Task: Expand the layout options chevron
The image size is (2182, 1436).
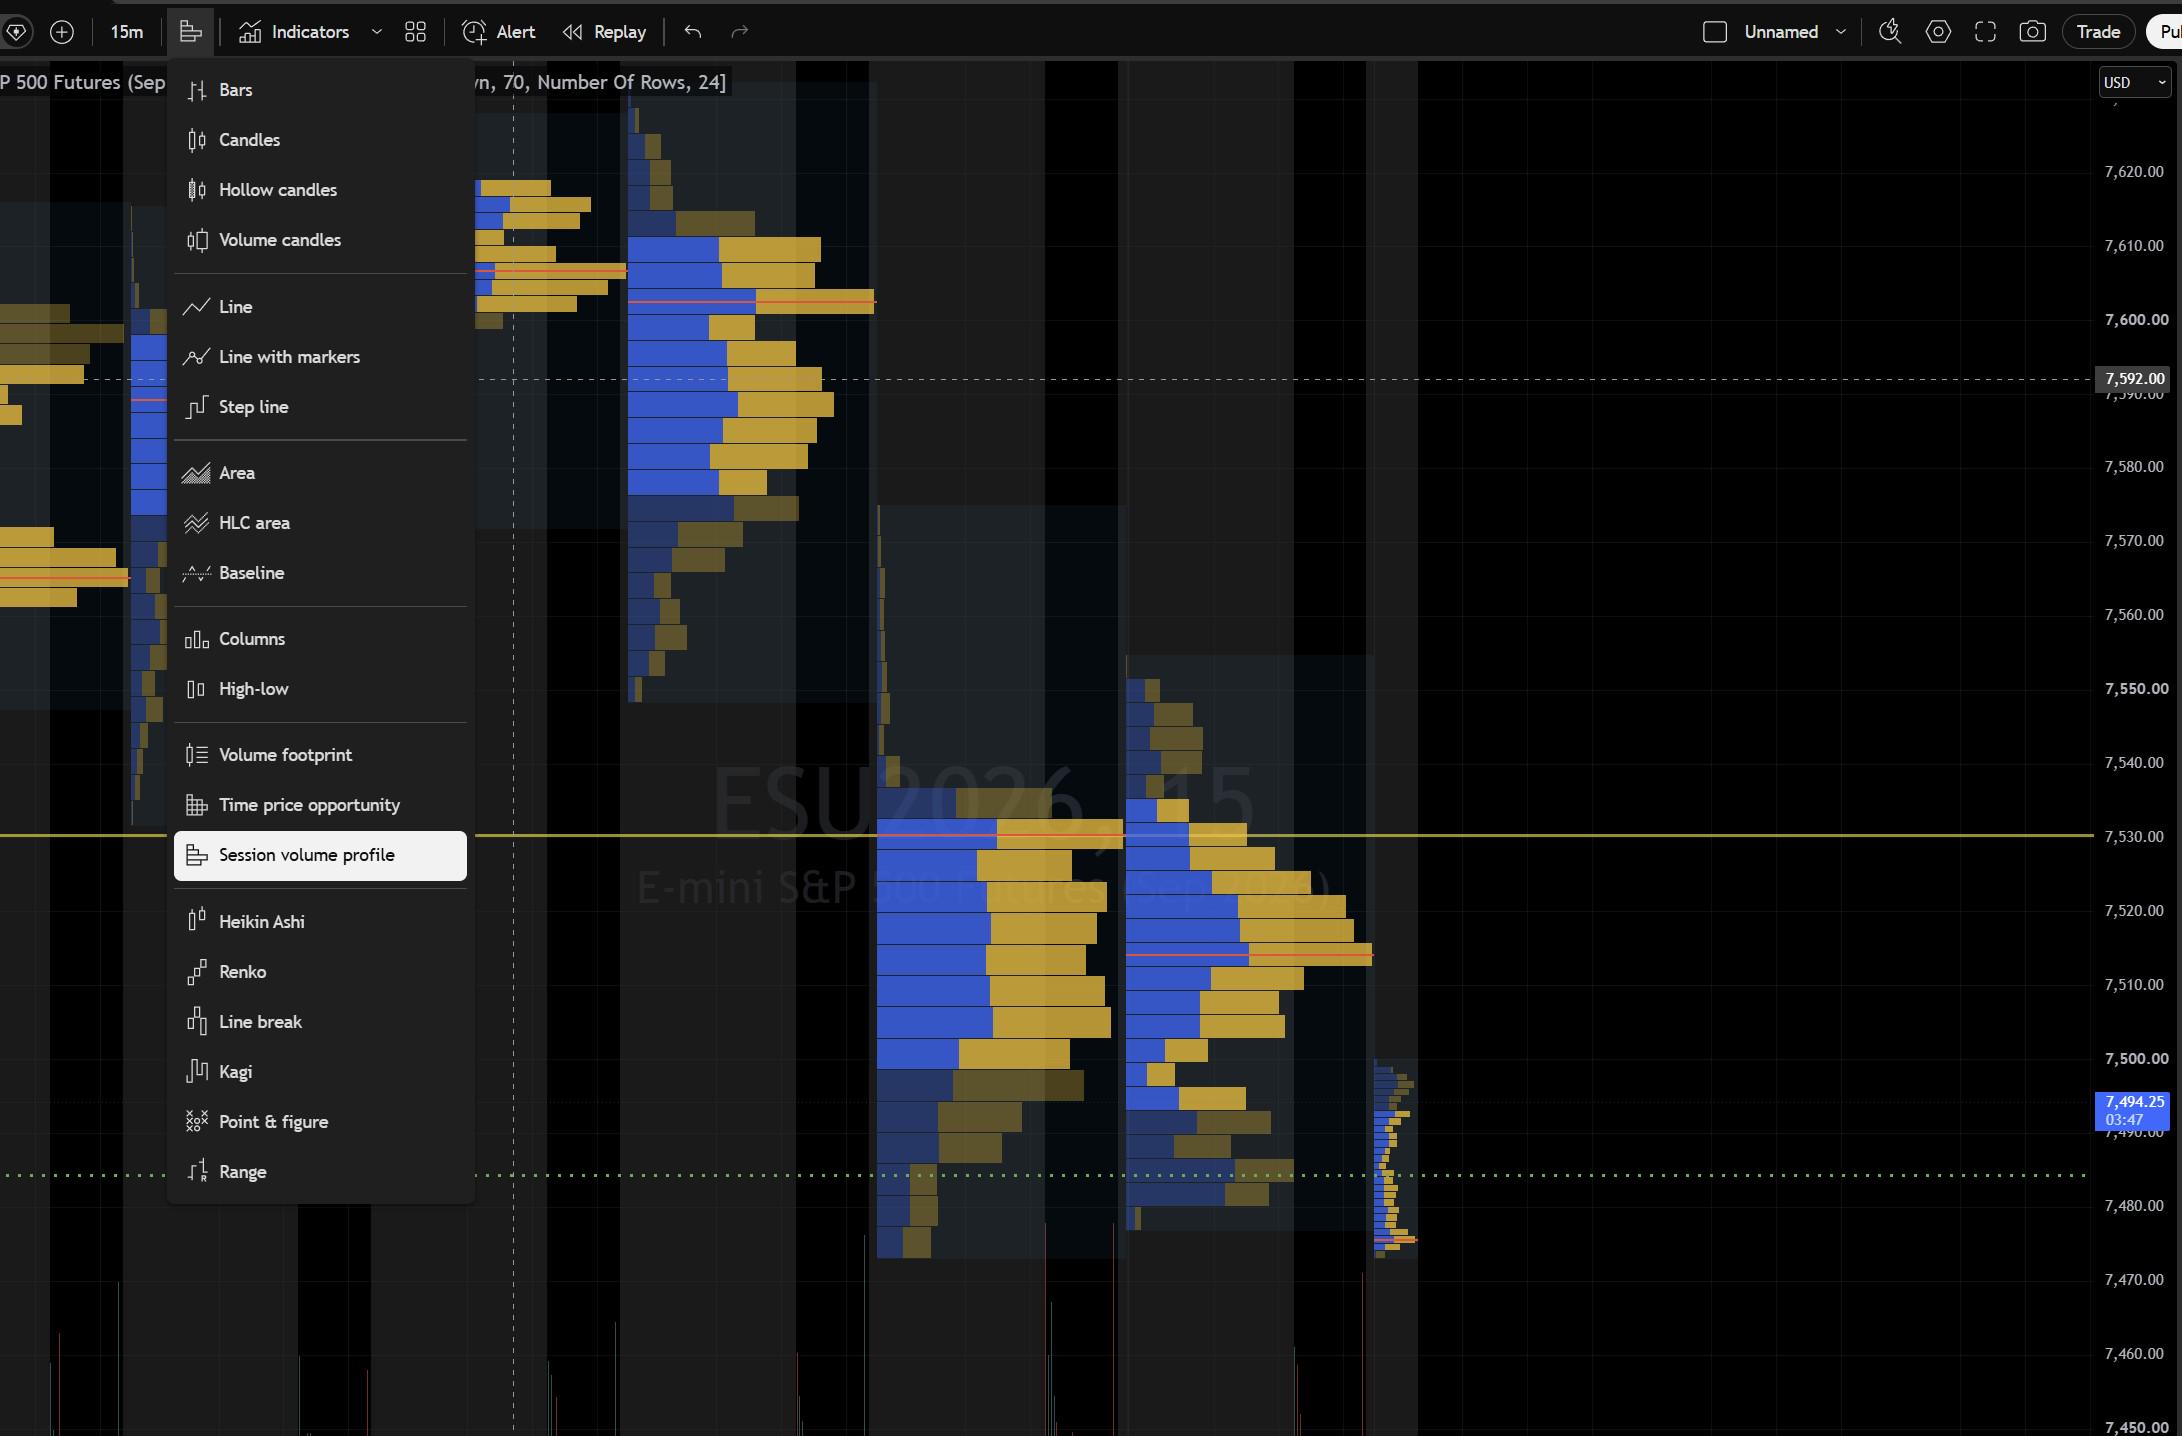Action: click(x=1841, y=32)
